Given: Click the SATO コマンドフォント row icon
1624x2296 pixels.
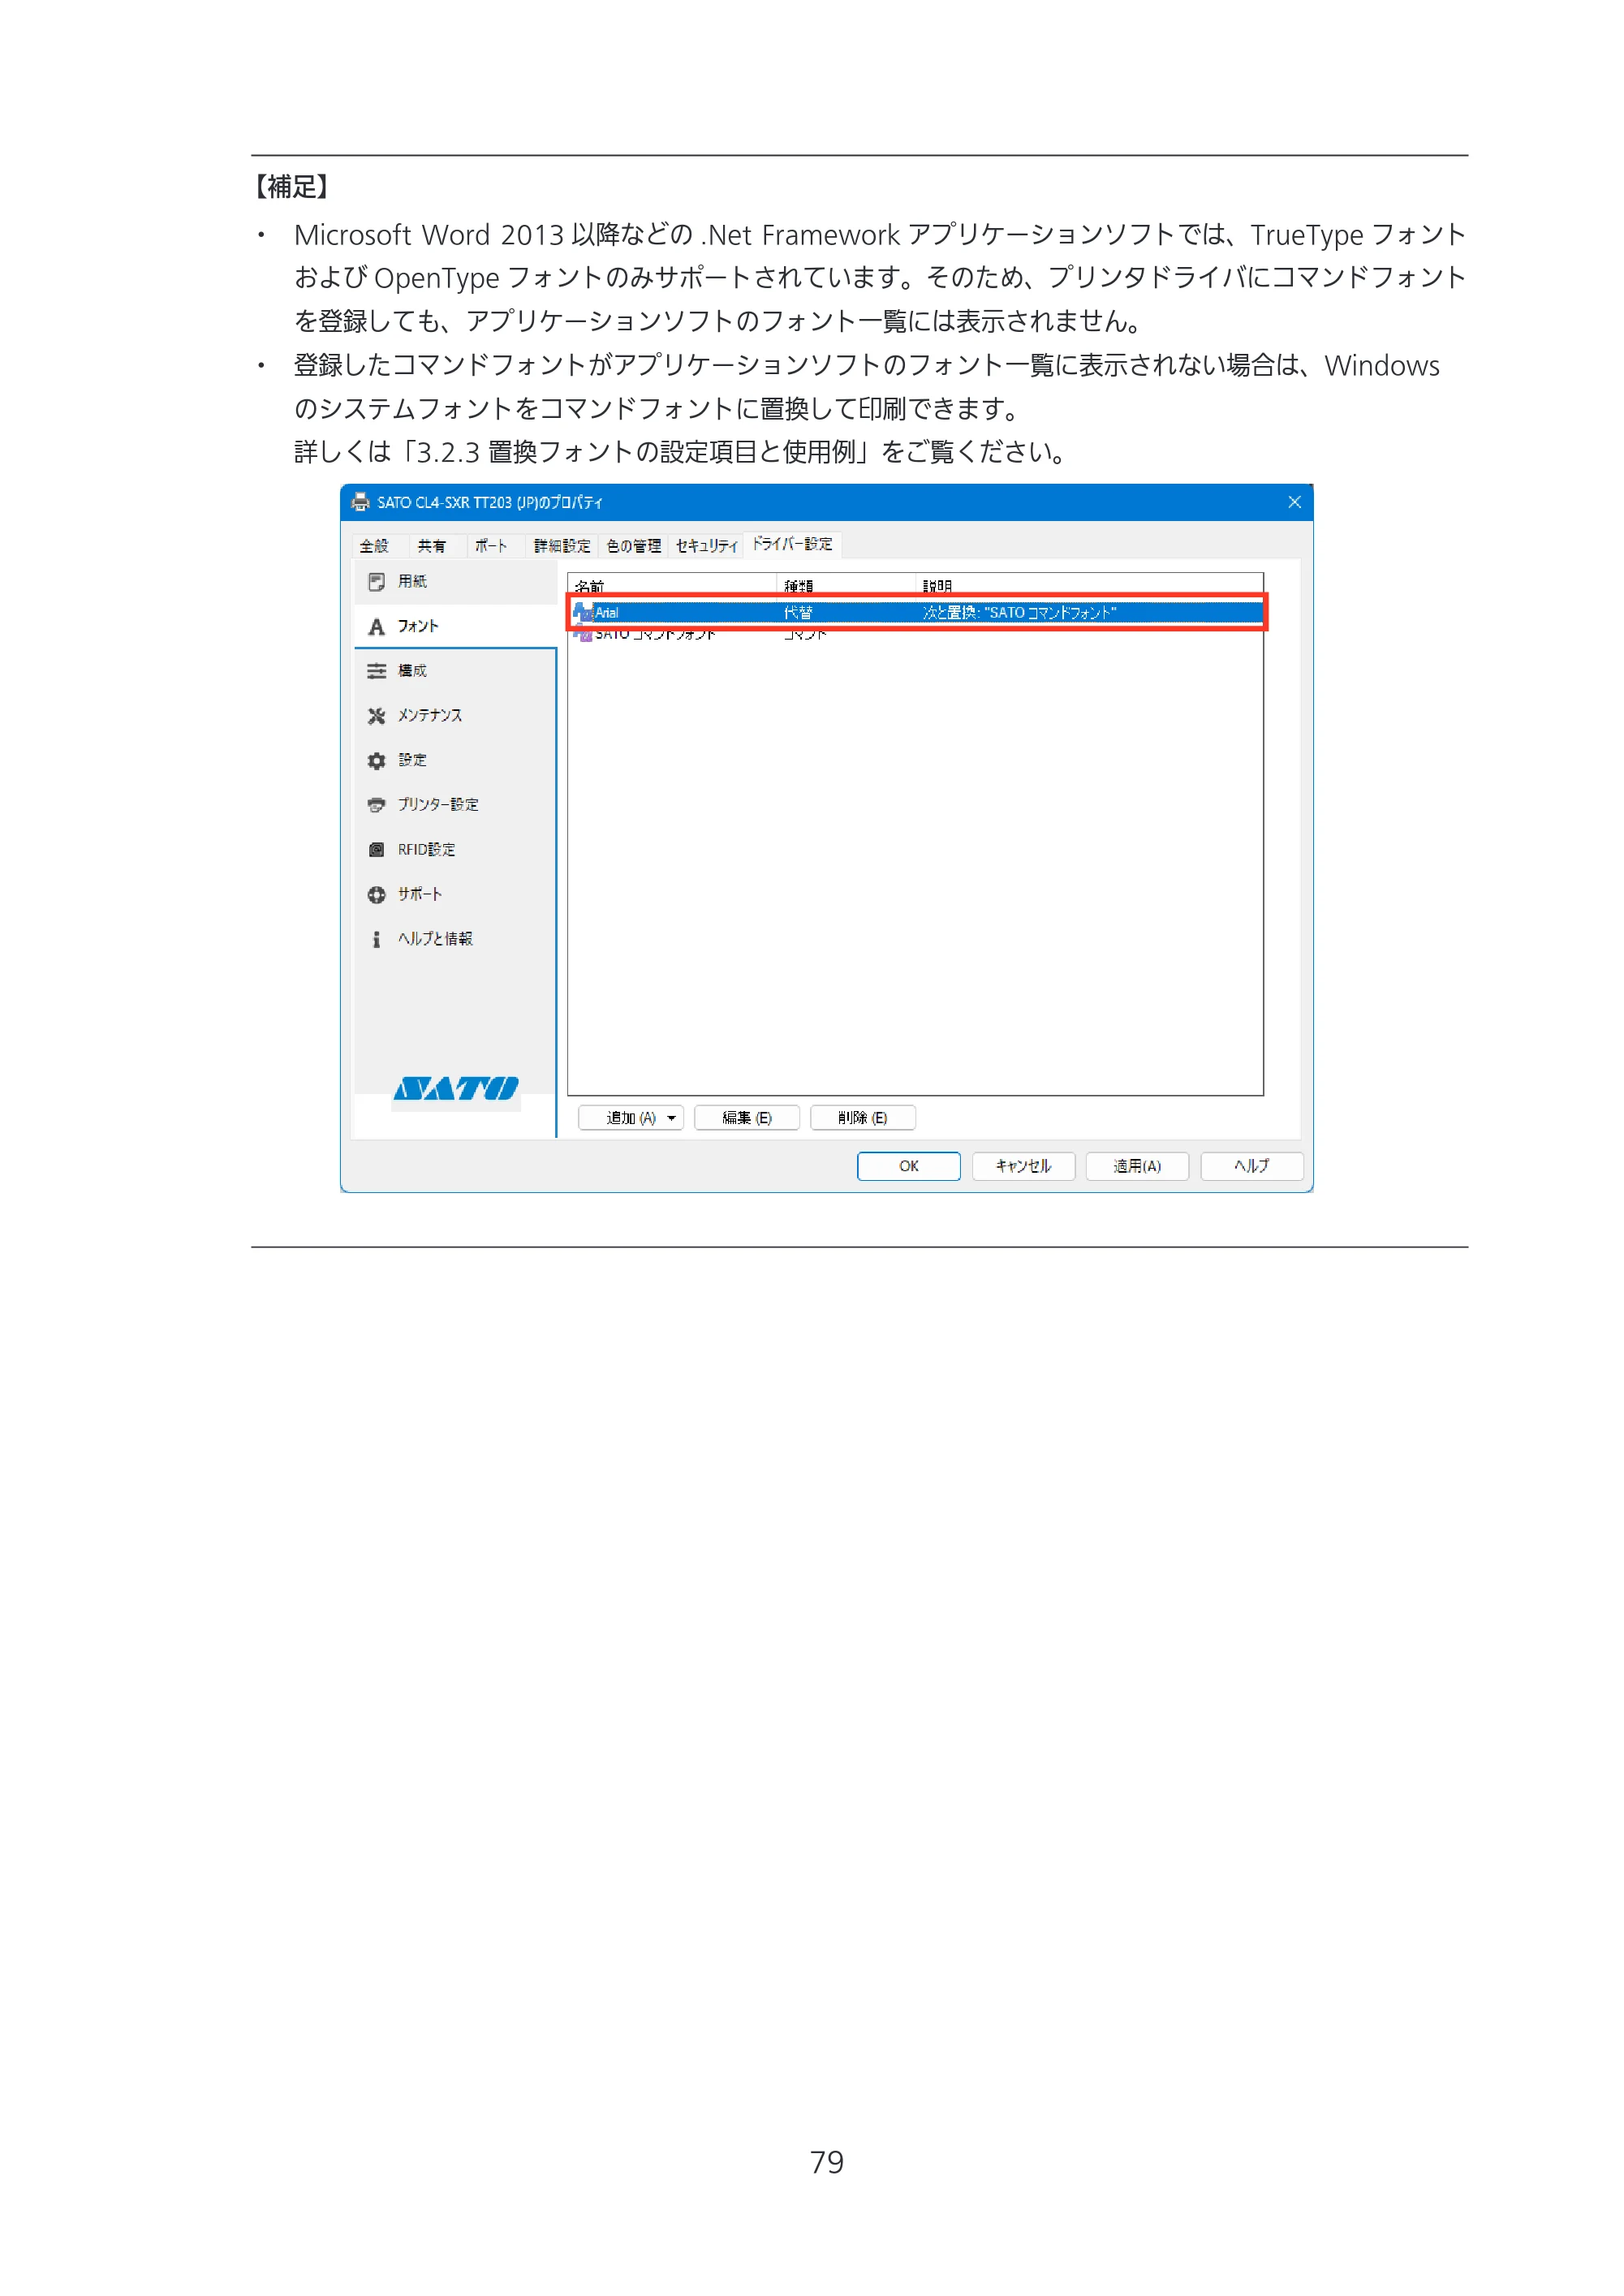Looking at the screenshot, I should coord(583,634).
